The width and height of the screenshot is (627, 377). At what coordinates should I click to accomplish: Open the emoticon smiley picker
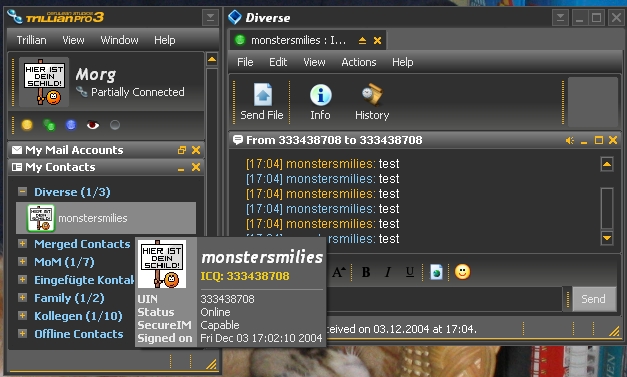click(462, 272)
